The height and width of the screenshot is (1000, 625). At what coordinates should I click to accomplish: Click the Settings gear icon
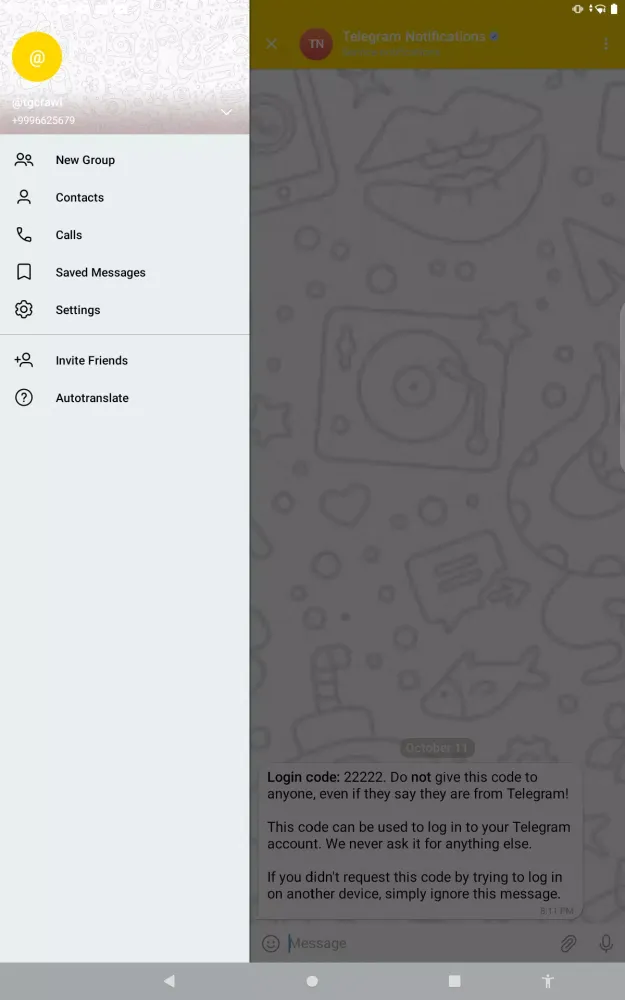tap(24, 310)
